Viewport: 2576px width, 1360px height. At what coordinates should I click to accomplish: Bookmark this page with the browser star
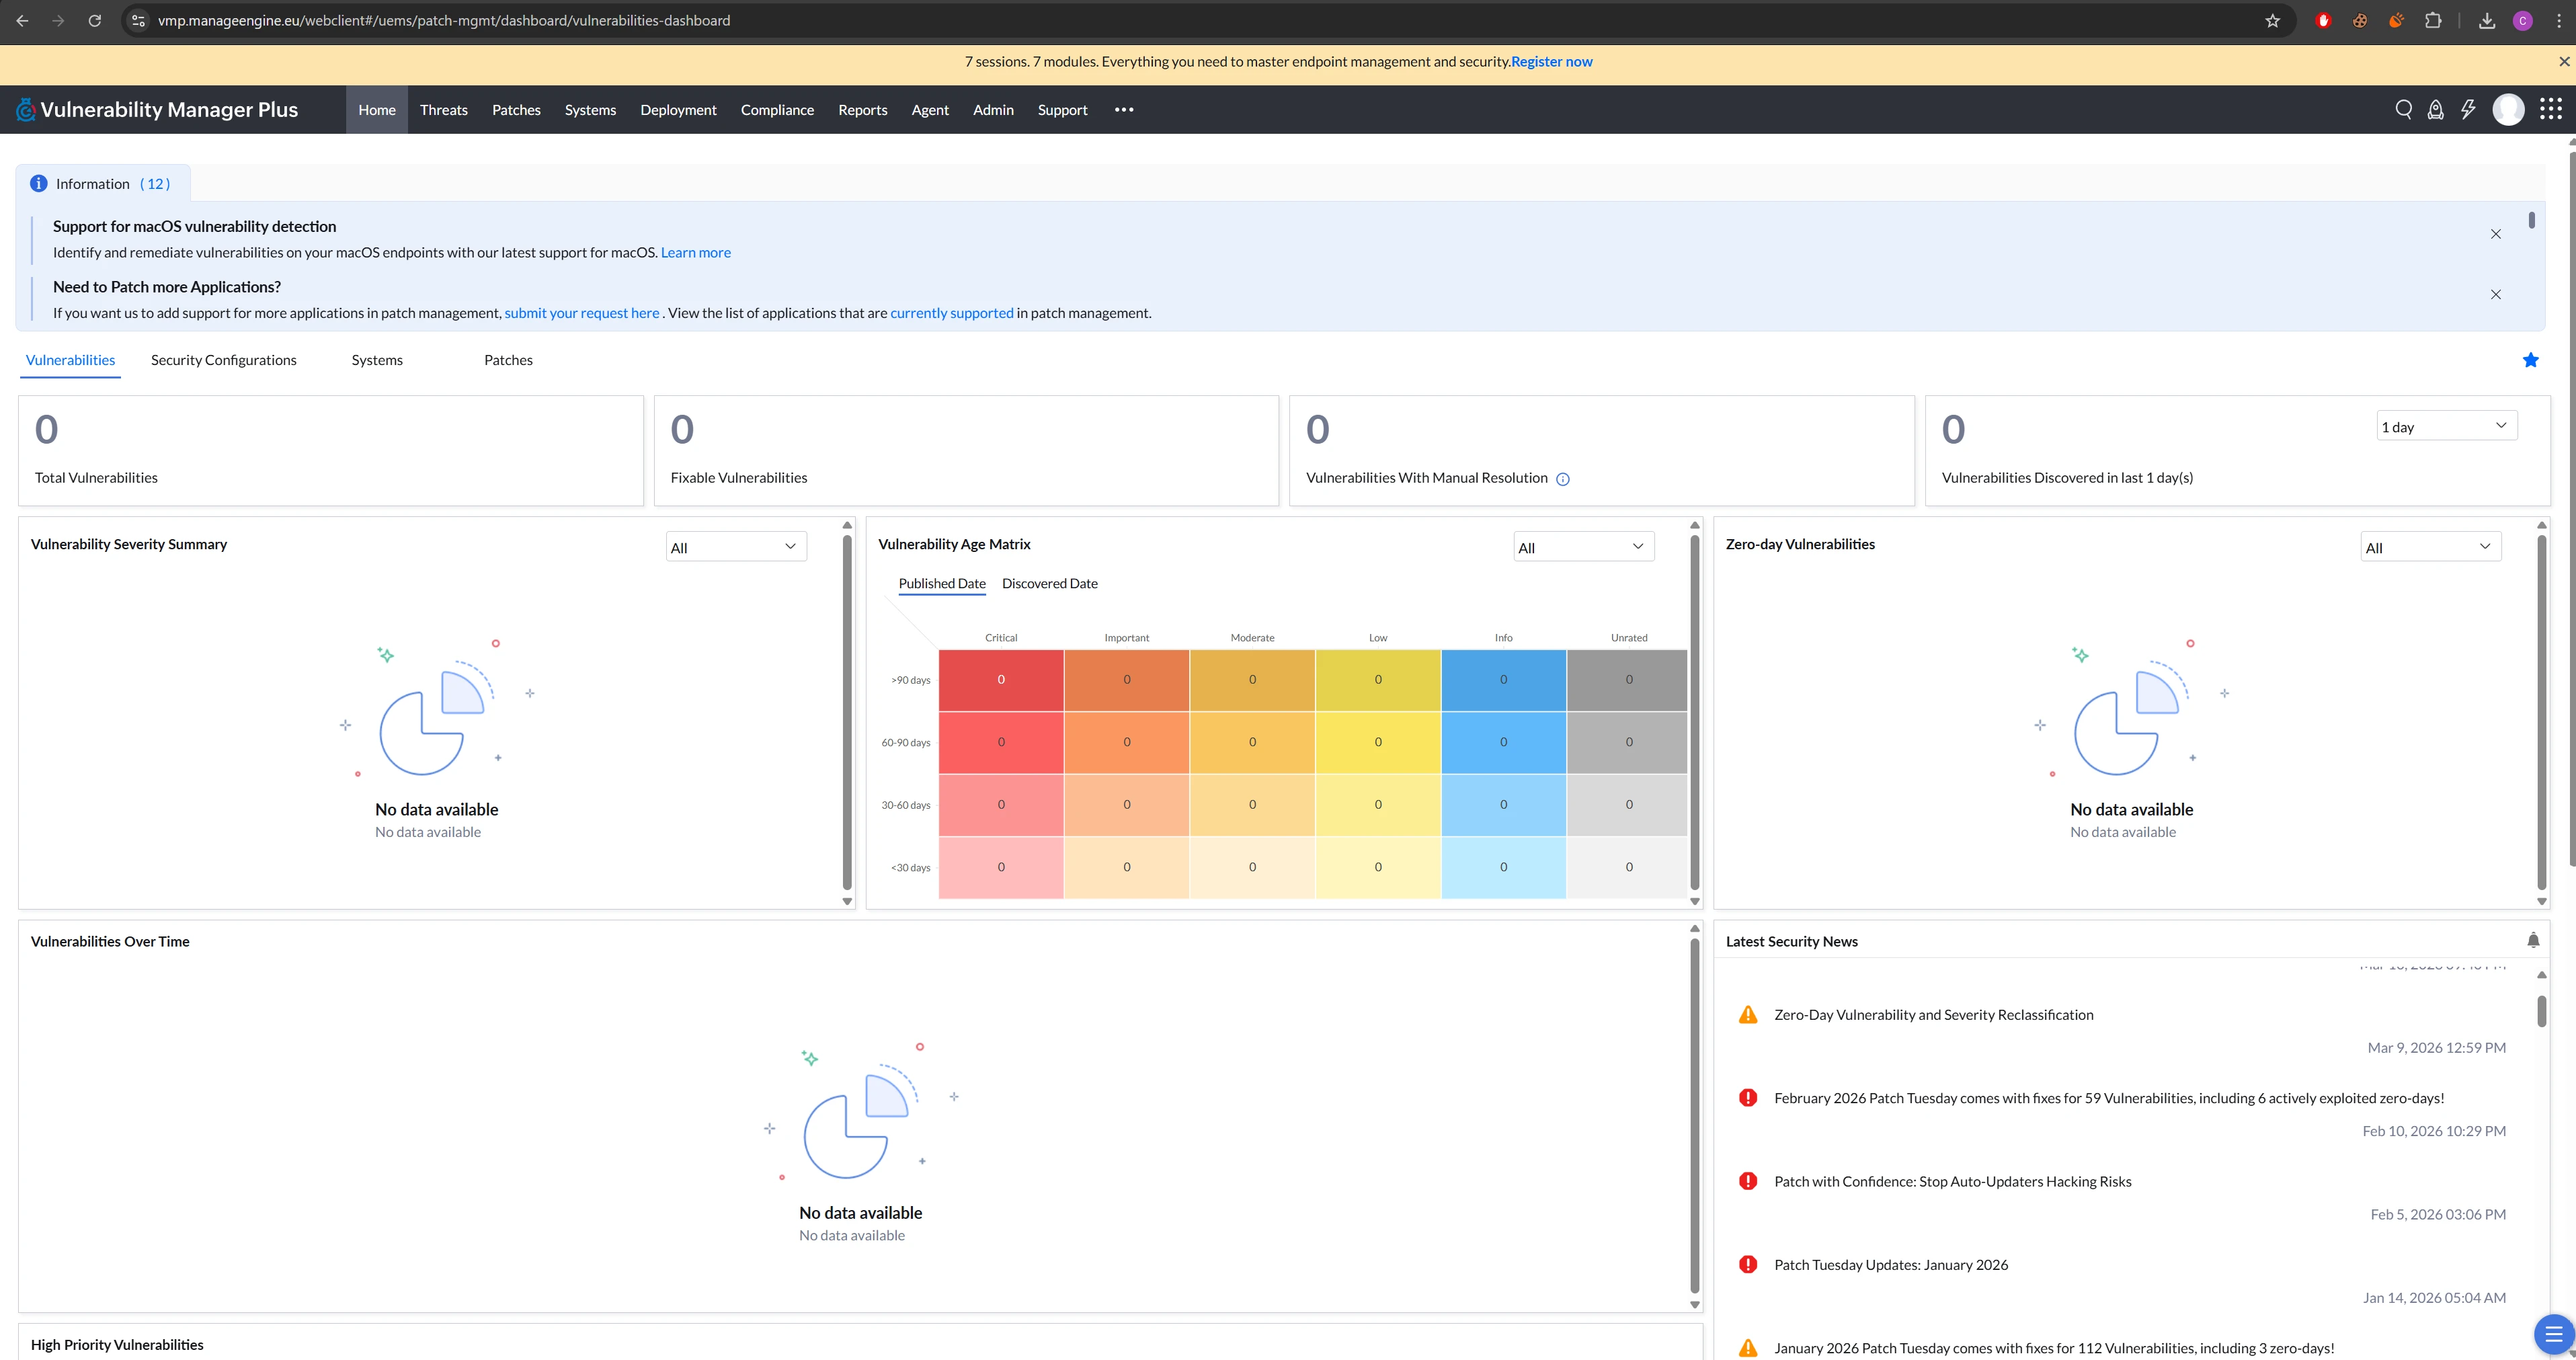[x=2272, y=21]
